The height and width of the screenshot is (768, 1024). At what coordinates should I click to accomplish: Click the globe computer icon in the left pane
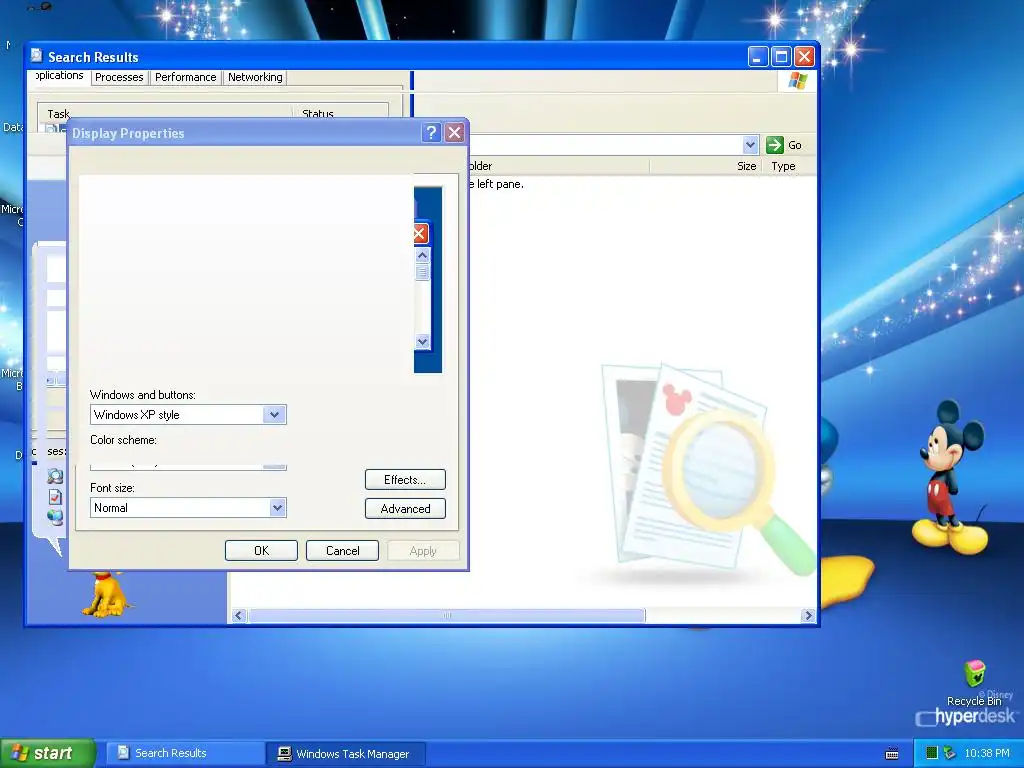56,517
